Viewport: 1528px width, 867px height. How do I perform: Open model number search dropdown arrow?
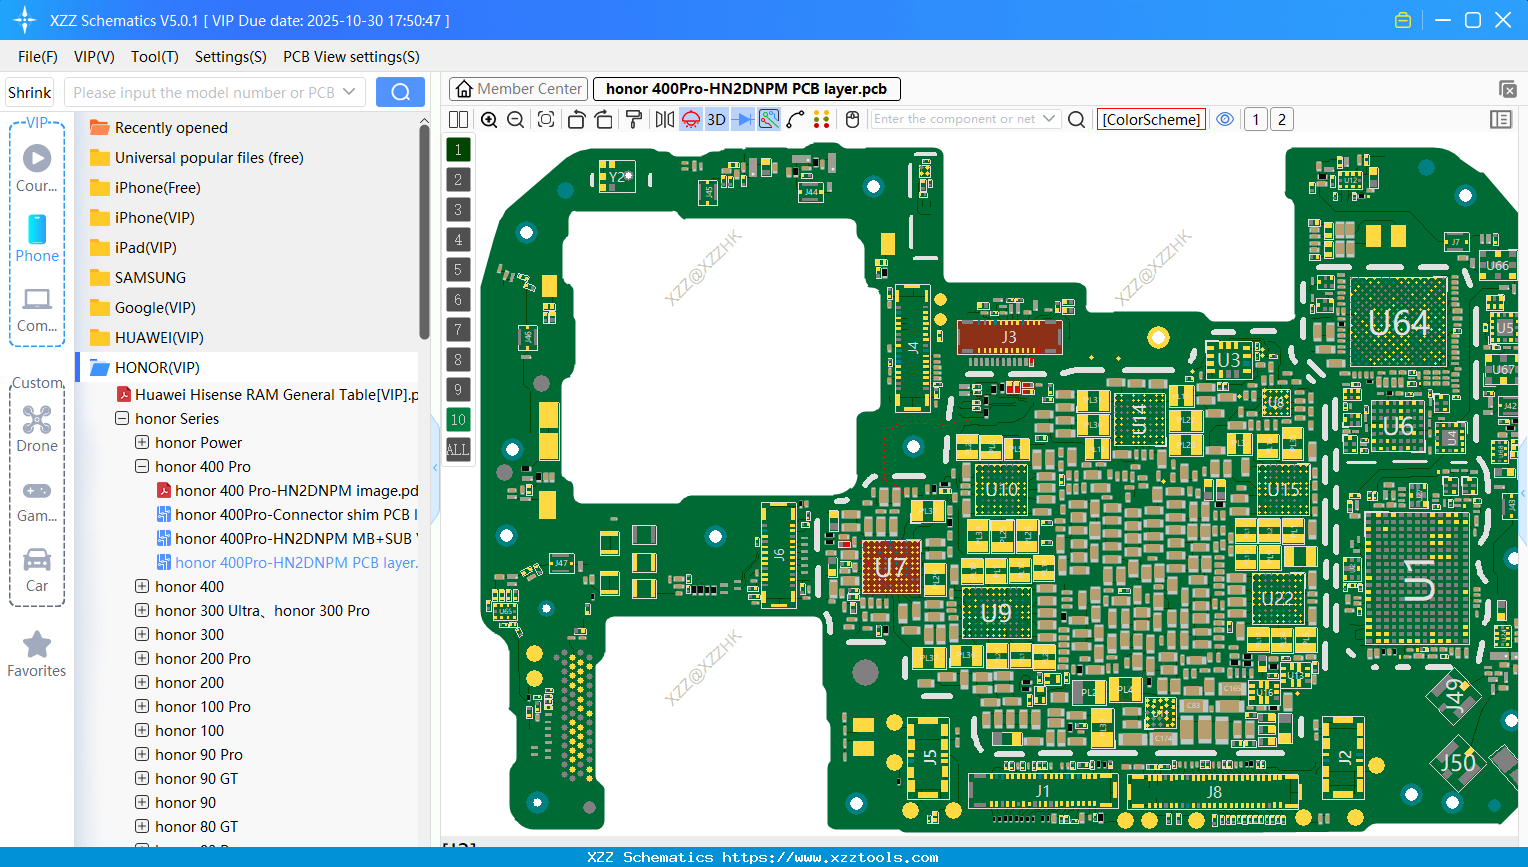point(349,92)
